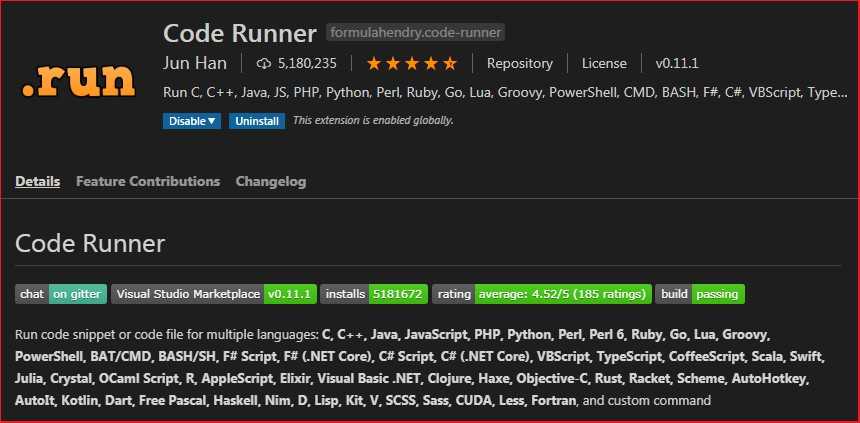
Task: Switch to the Changelog tab
Action: point(271,181)
